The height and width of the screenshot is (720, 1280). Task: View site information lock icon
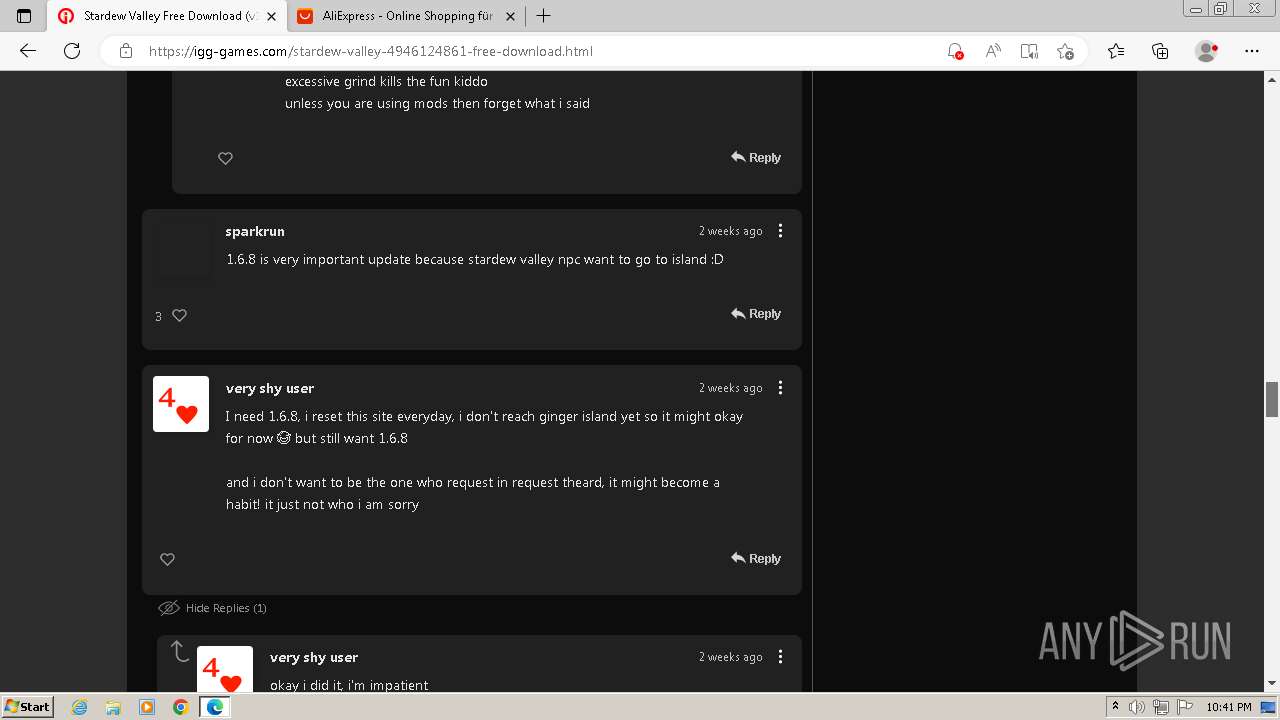126,51
